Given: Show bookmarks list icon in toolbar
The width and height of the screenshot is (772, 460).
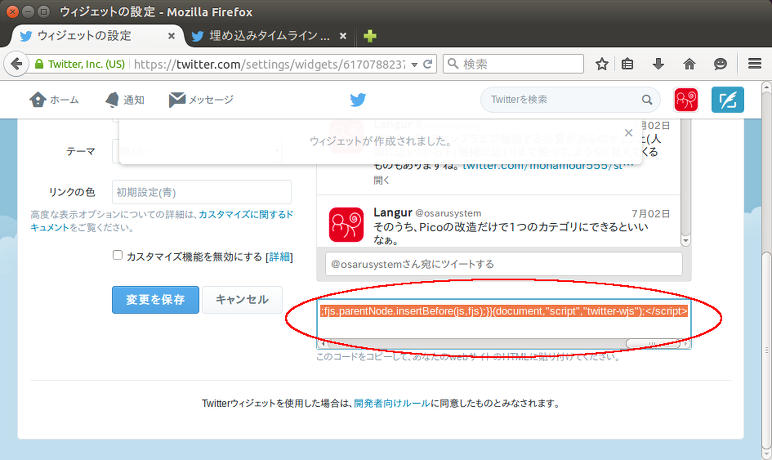Looking at the screenshot, I should 627,64.
